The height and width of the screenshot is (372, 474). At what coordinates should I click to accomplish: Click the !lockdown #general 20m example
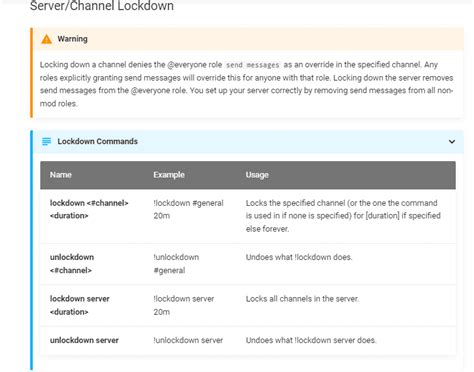pyautogui.click(x=188, y=209)
